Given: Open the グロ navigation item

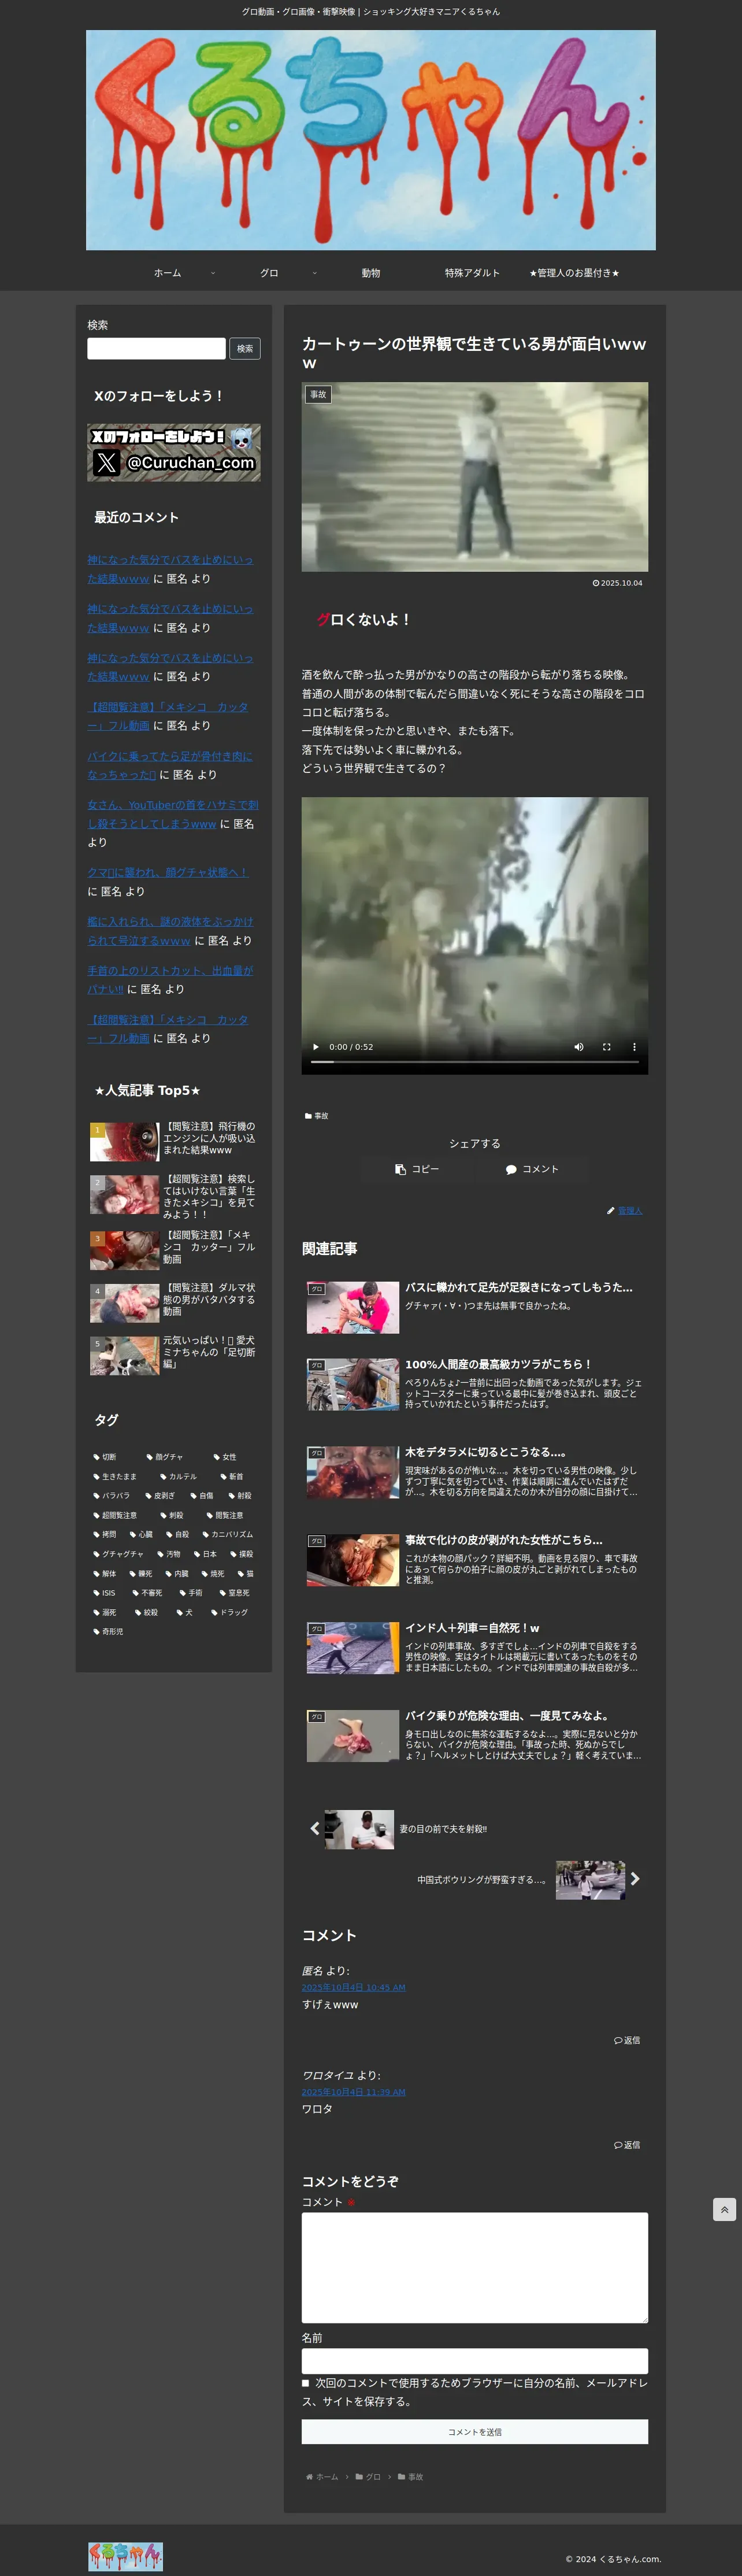Looking at the screenshot, I should tap(269, 273).
